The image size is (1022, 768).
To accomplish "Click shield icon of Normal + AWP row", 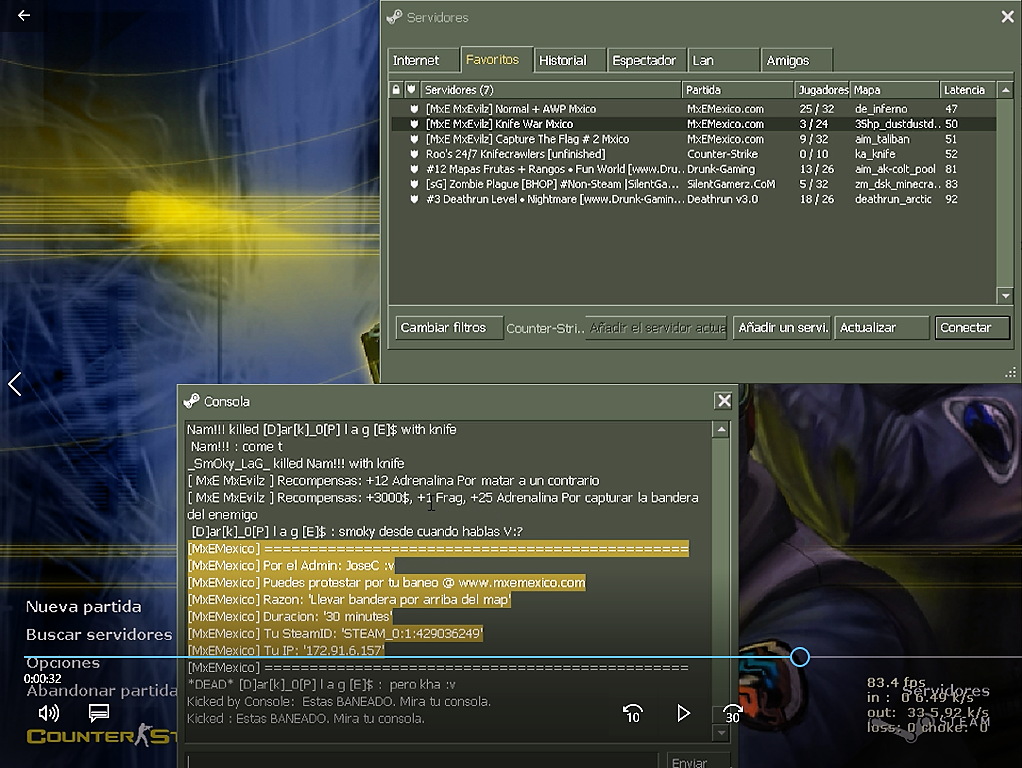I will 413,109.
